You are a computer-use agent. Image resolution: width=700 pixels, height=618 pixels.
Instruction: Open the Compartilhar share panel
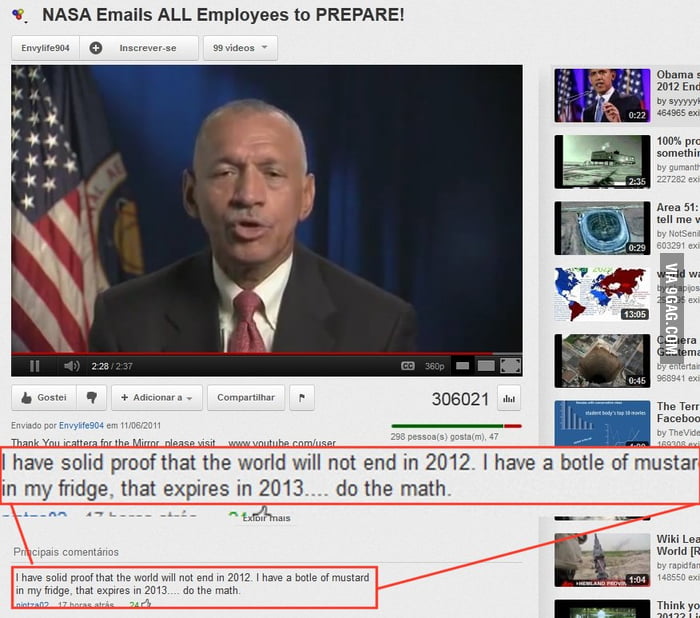(x=246, y=397)
